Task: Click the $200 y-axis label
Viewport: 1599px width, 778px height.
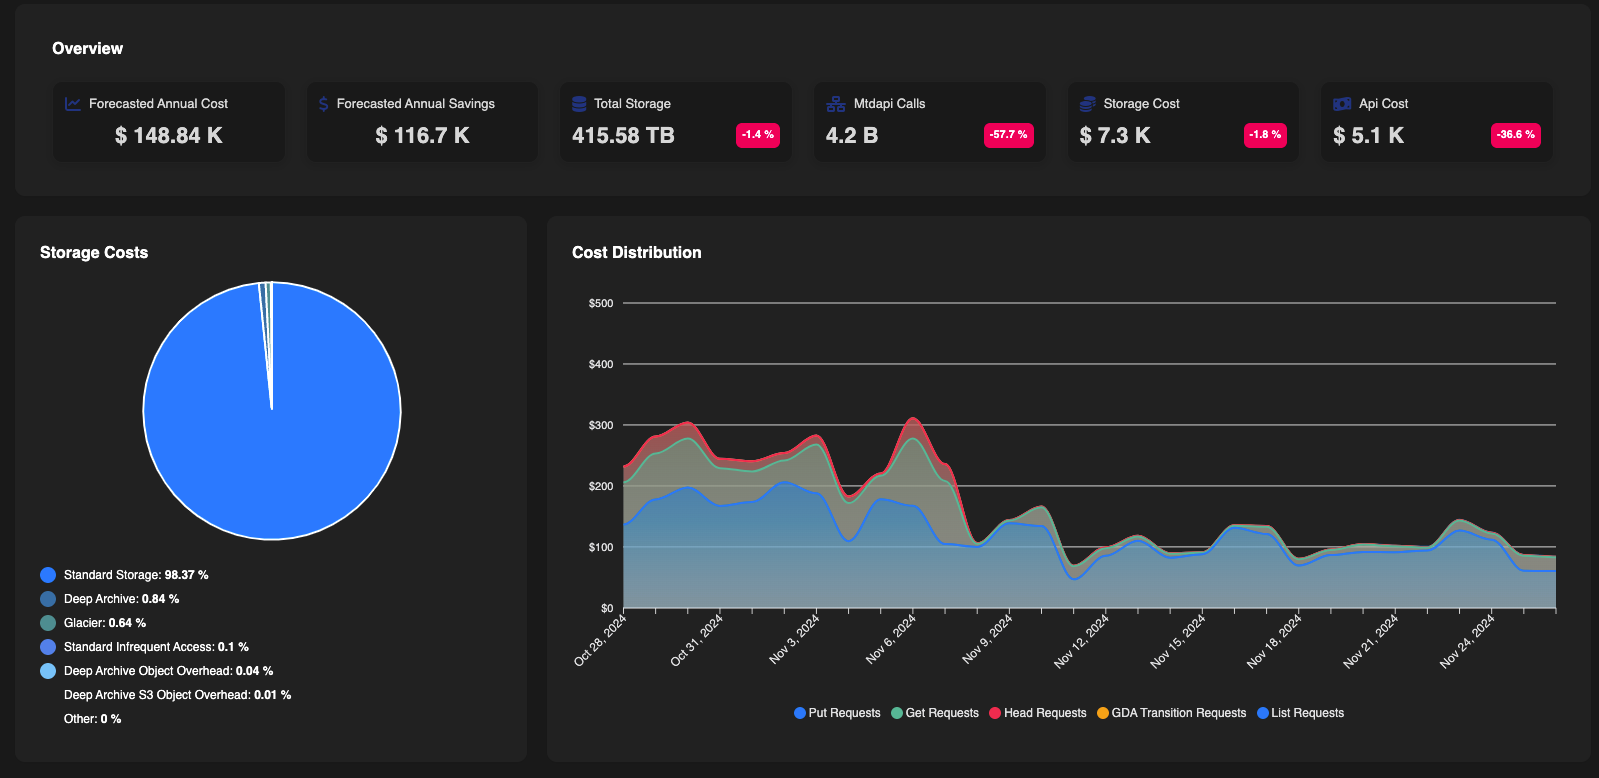Action: tap(601, 486)
